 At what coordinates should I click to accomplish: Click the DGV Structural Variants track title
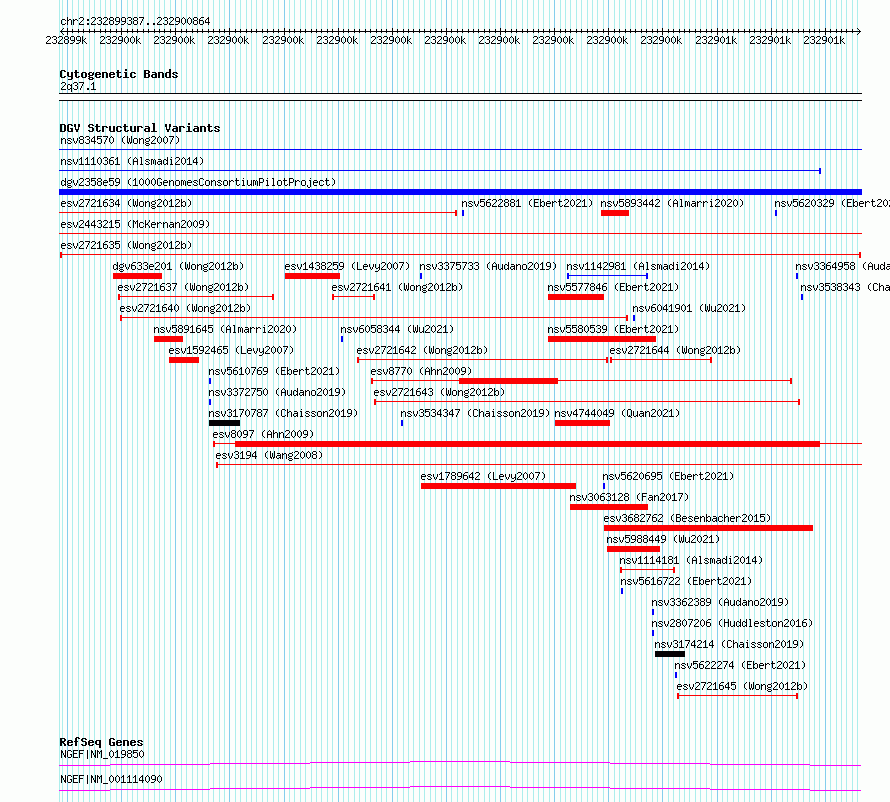pyautogui.click(x=140, y=128)
